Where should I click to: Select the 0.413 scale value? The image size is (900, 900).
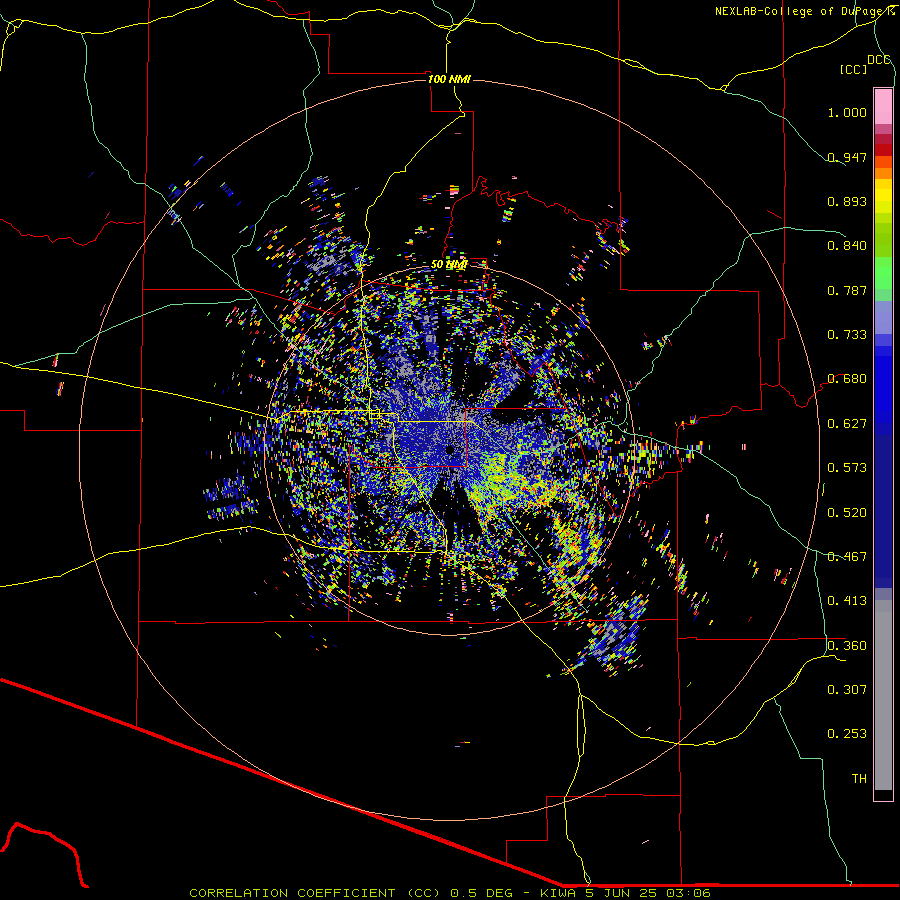pyautogui.click(x=847, y=601)
